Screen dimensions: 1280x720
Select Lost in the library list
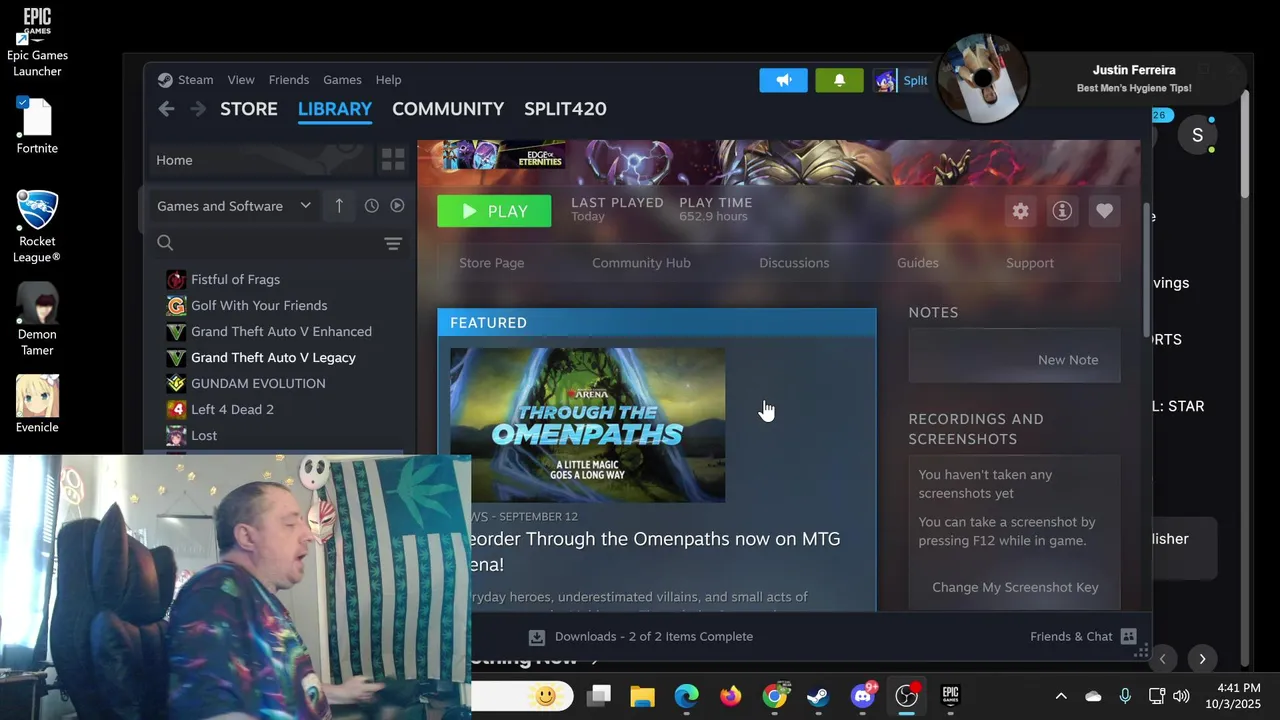(x=204, y=435)
